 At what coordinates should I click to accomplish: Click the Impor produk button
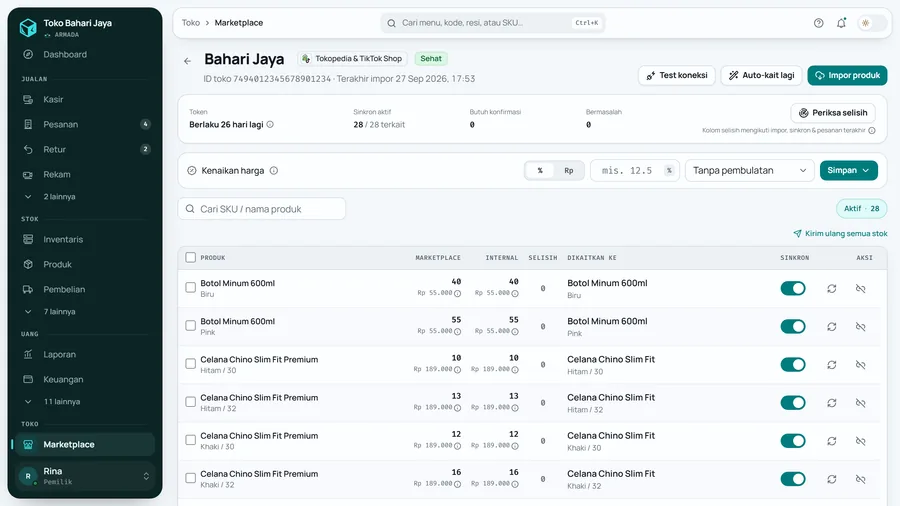pos(847,75)
